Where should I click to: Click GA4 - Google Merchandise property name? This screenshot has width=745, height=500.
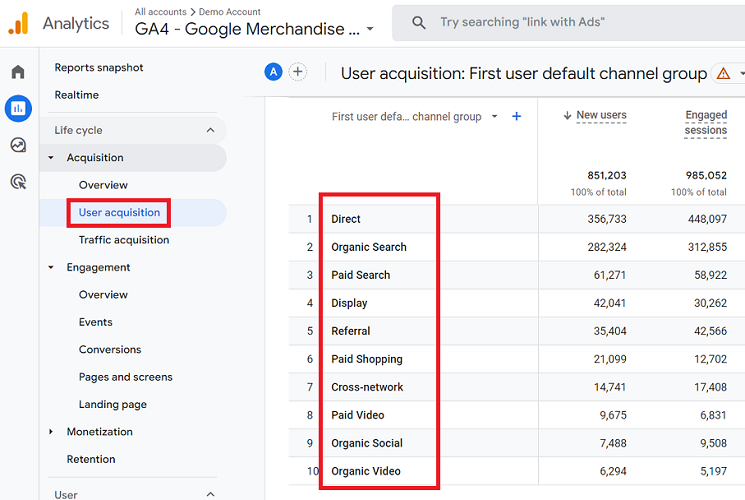[x=247, y=29]
